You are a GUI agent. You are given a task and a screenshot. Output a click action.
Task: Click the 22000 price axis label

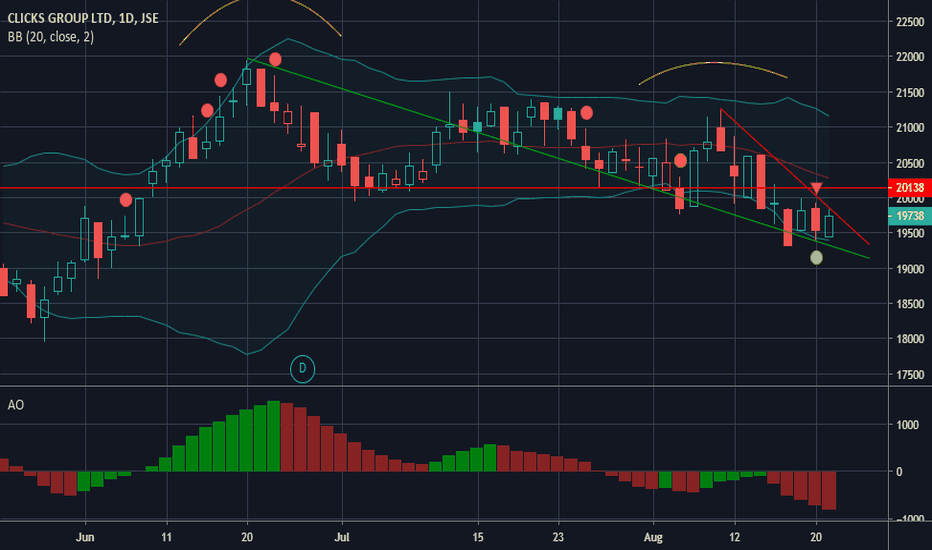coord(910,57)
